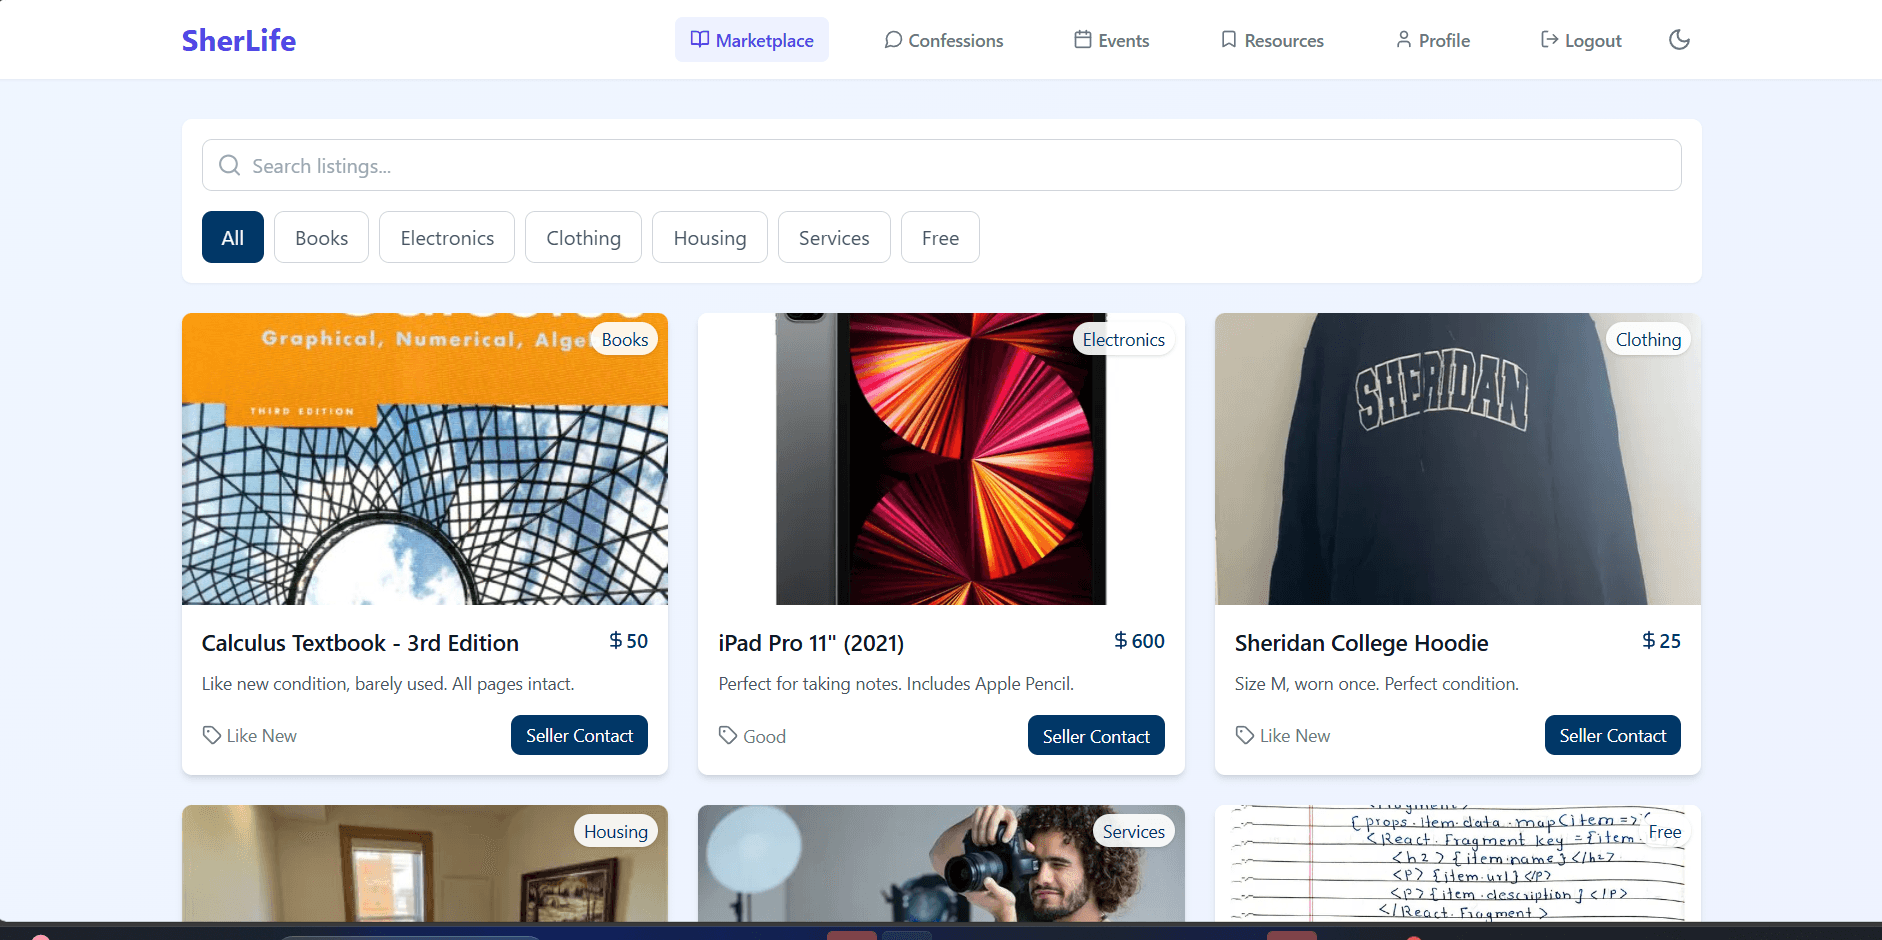View your Profile page
Image resolution: width=1882 pixels, height=940 pixels.
coord(1432,40)
